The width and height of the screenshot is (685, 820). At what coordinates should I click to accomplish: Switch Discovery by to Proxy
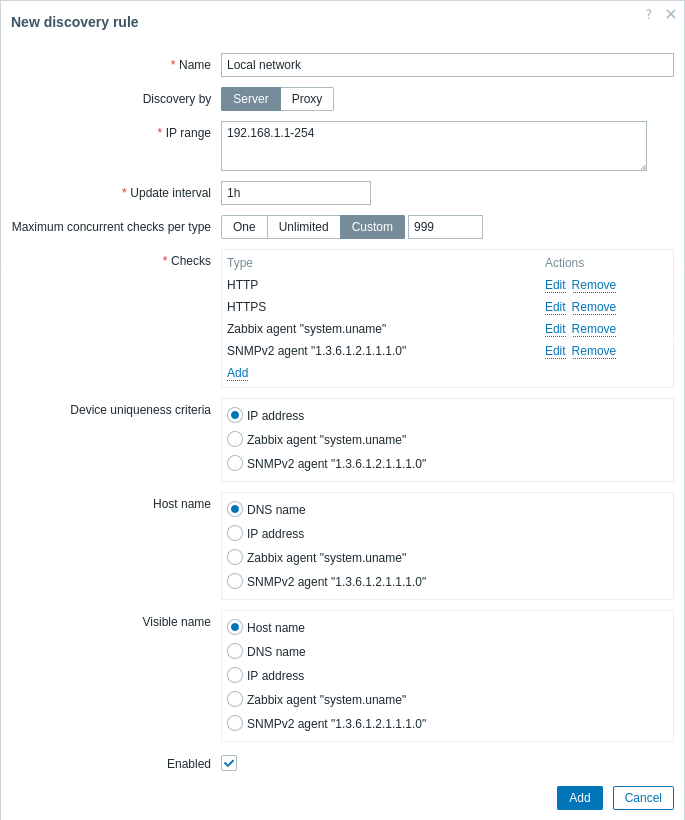point(307,99)
